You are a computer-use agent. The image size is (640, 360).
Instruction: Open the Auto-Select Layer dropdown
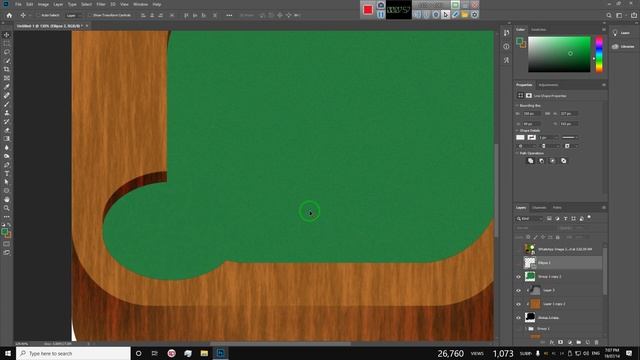pos(73,15)
